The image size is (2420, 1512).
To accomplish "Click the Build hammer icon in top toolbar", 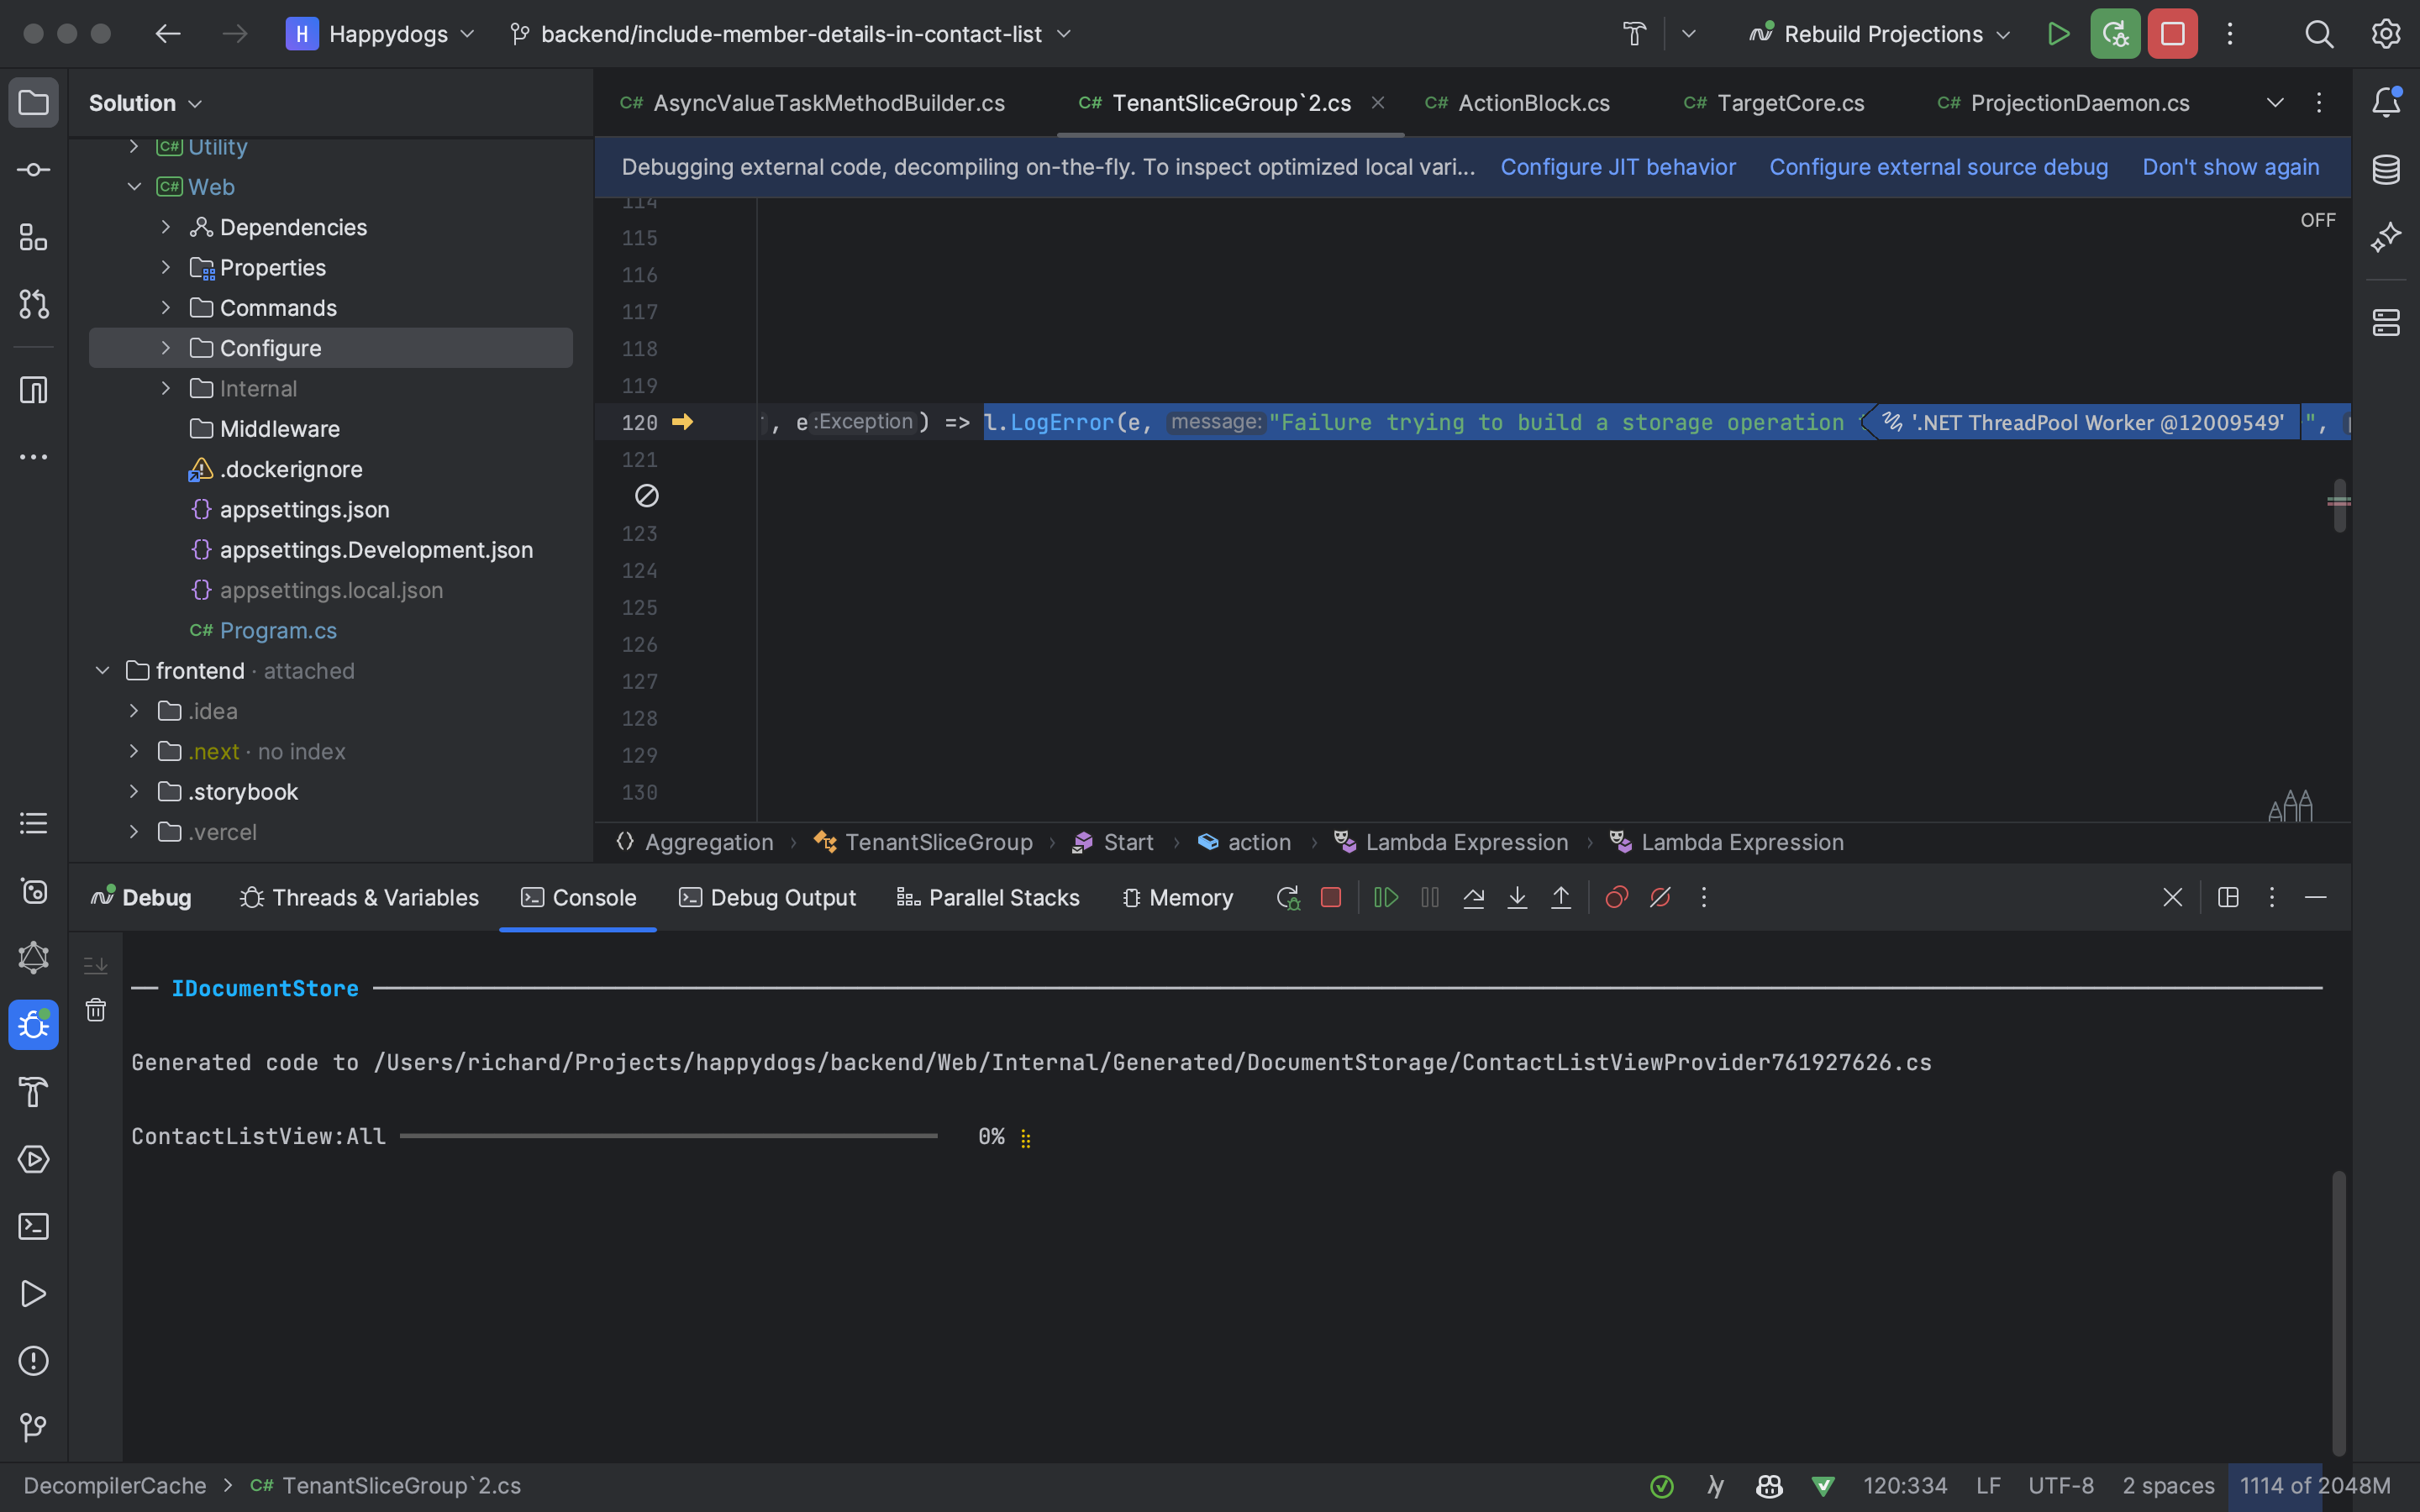I will pos(1634,34).
